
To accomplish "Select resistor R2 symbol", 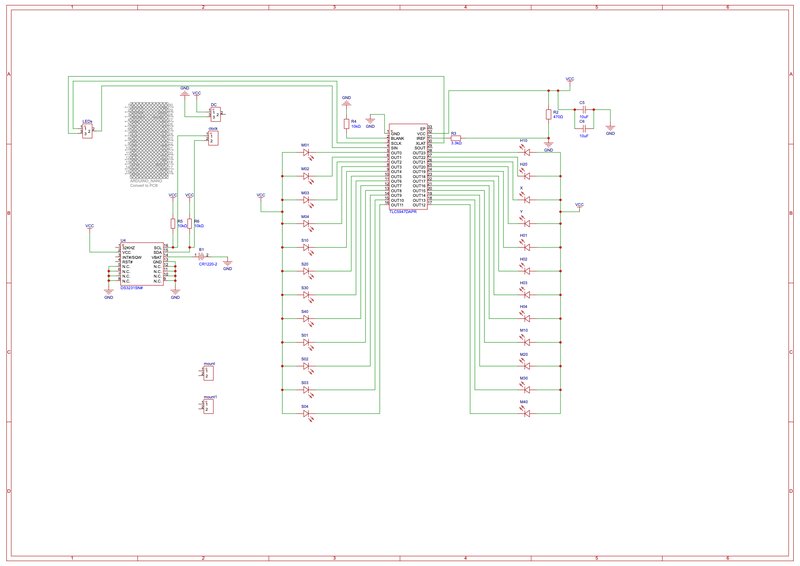I will (548, 114).
